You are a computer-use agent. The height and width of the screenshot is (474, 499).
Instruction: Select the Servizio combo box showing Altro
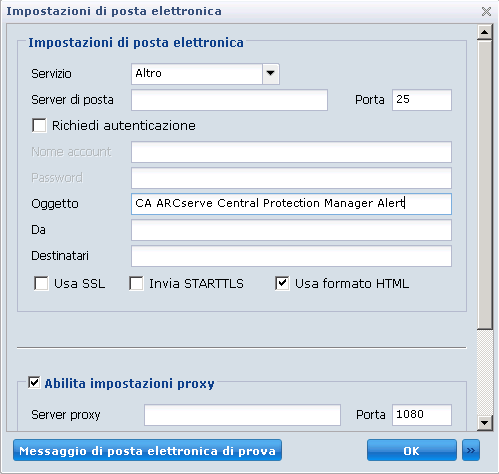click(205, 74)
